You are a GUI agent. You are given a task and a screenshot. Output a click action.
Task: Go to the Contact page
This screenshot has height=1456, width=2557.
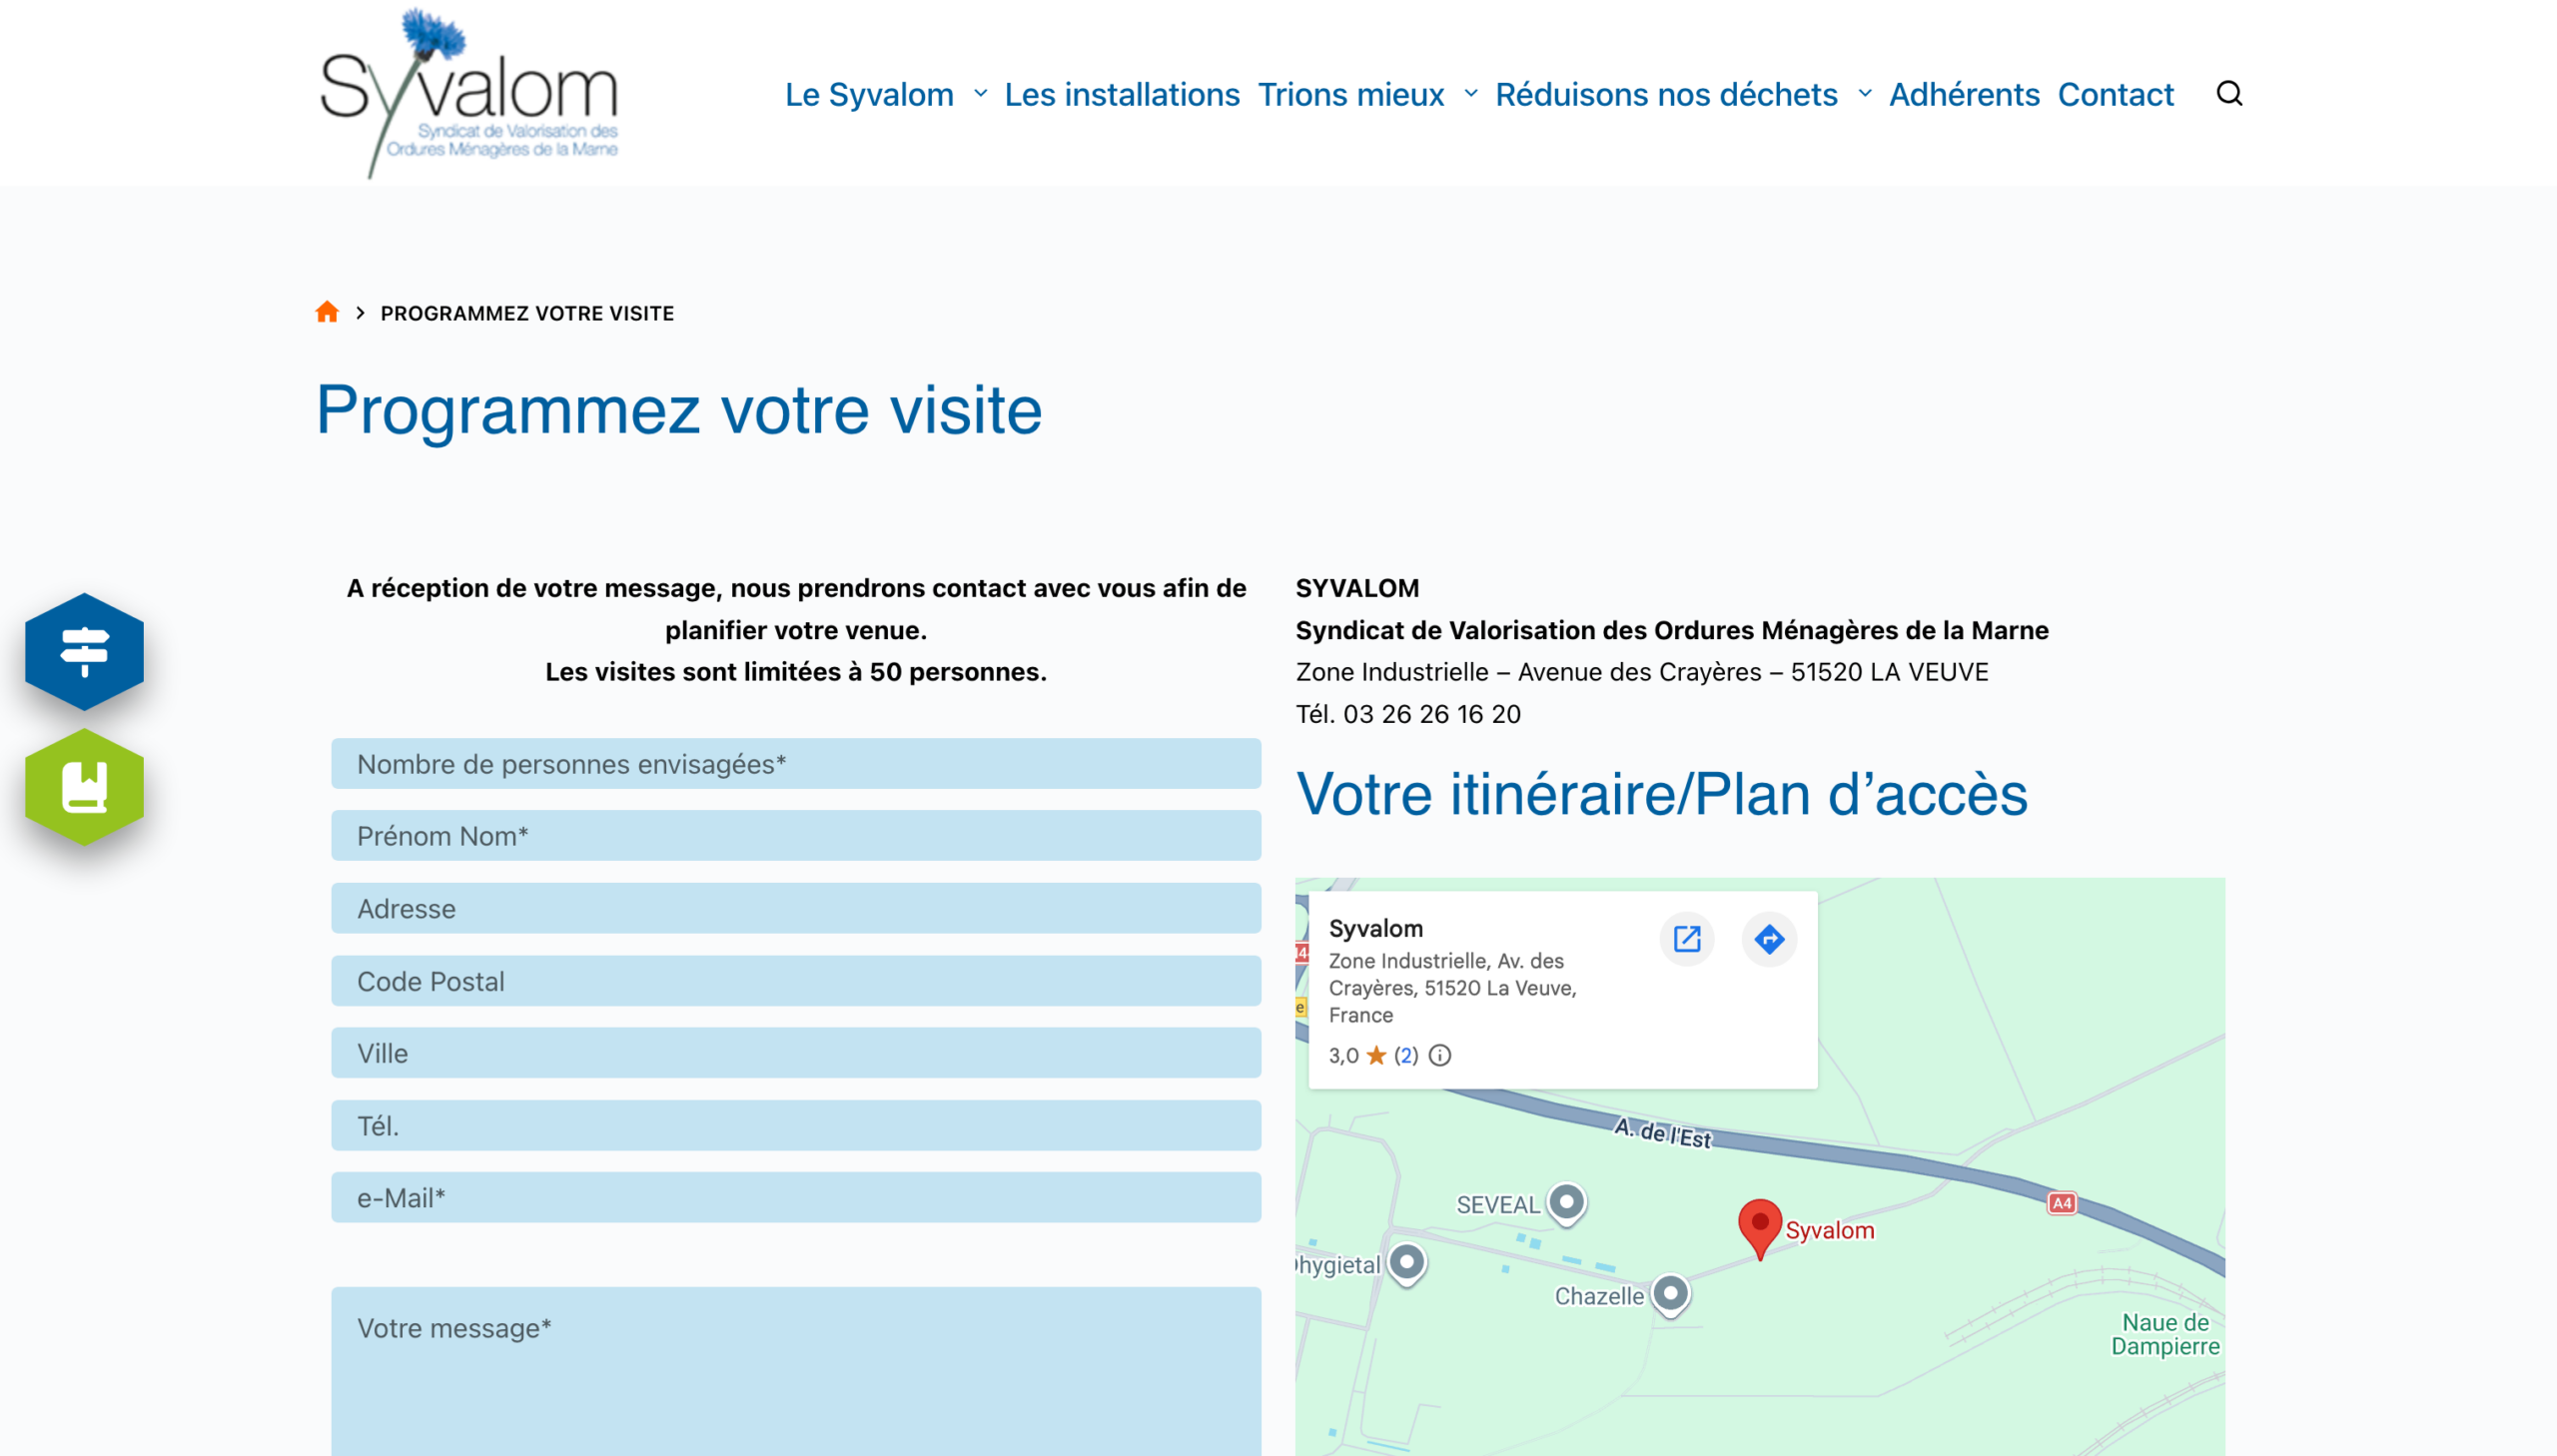(x=2116, y=94)
